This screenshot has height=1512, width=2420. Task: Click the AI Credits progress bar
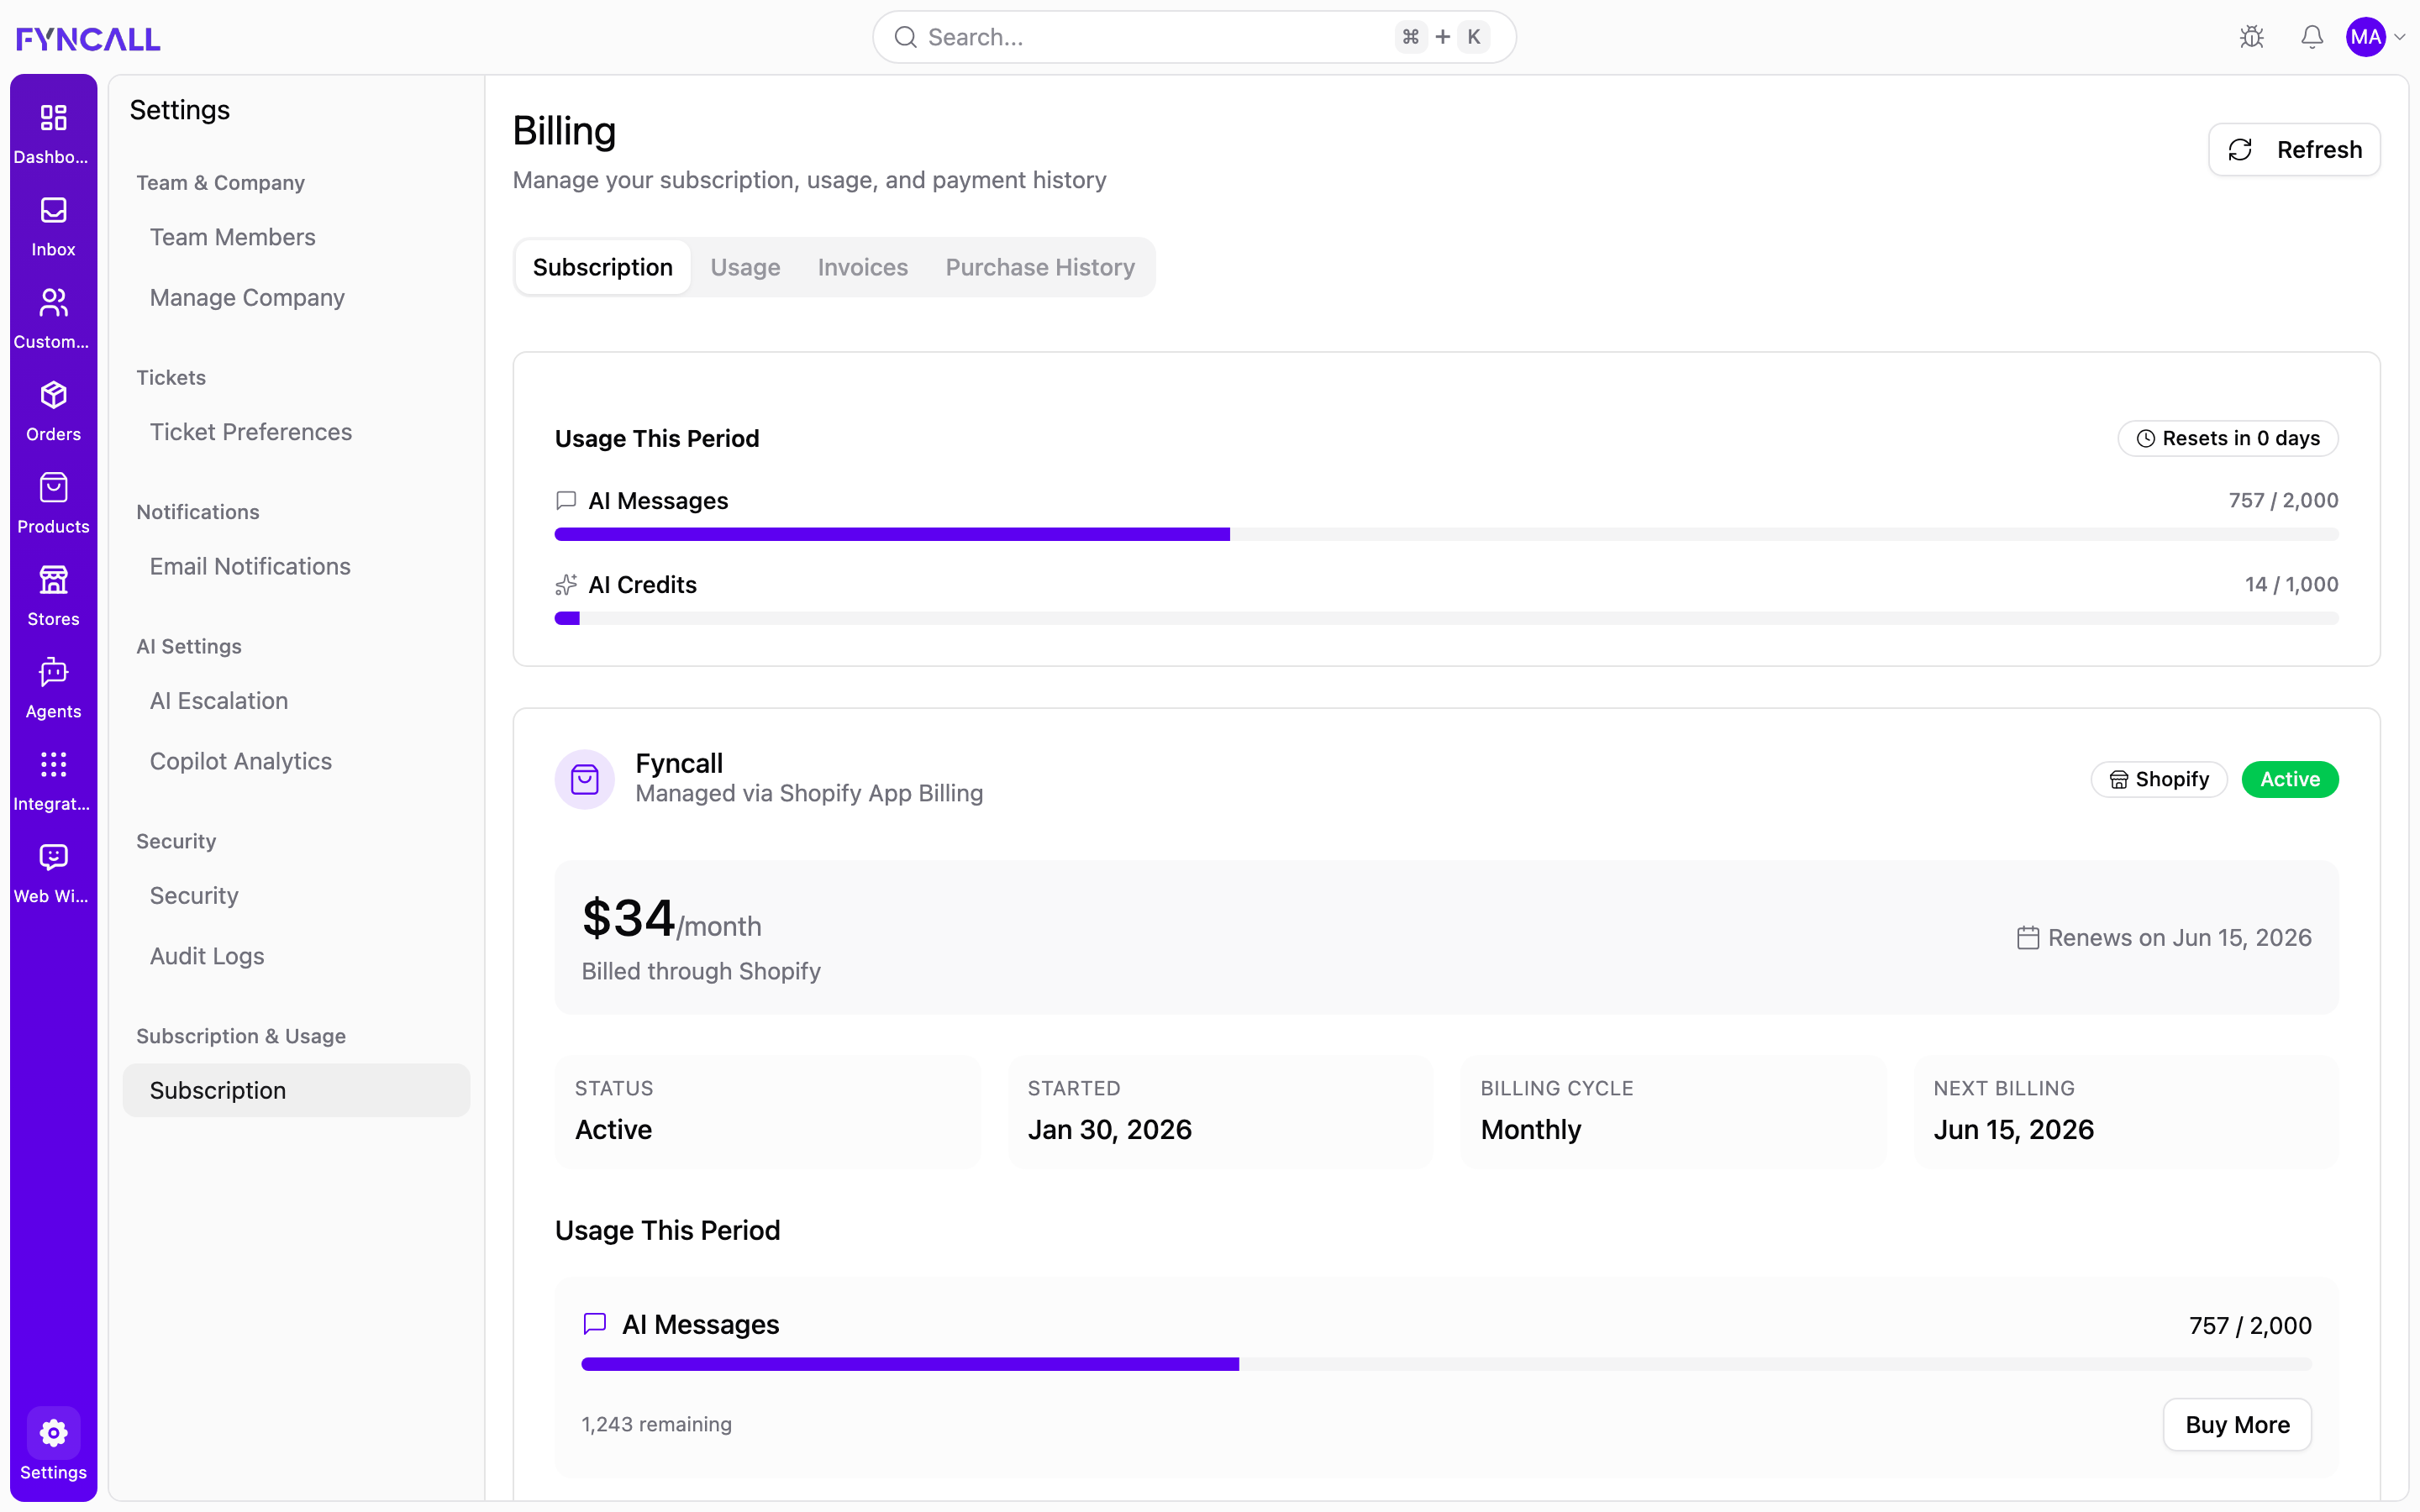(x=1446, y=619)
